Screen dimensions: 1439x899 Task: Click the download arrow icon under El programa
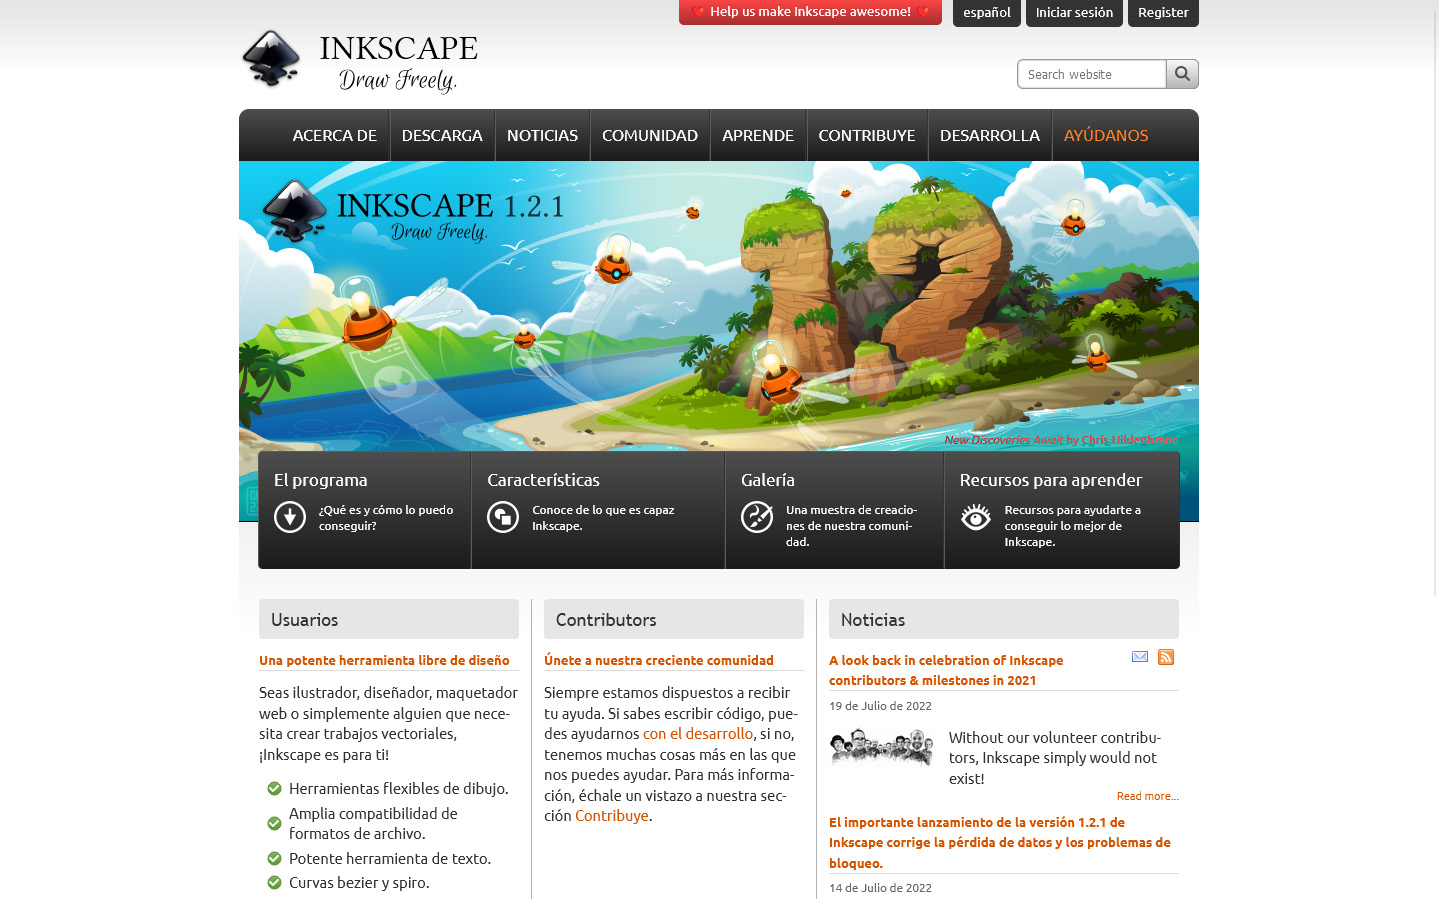pos(290,517)
